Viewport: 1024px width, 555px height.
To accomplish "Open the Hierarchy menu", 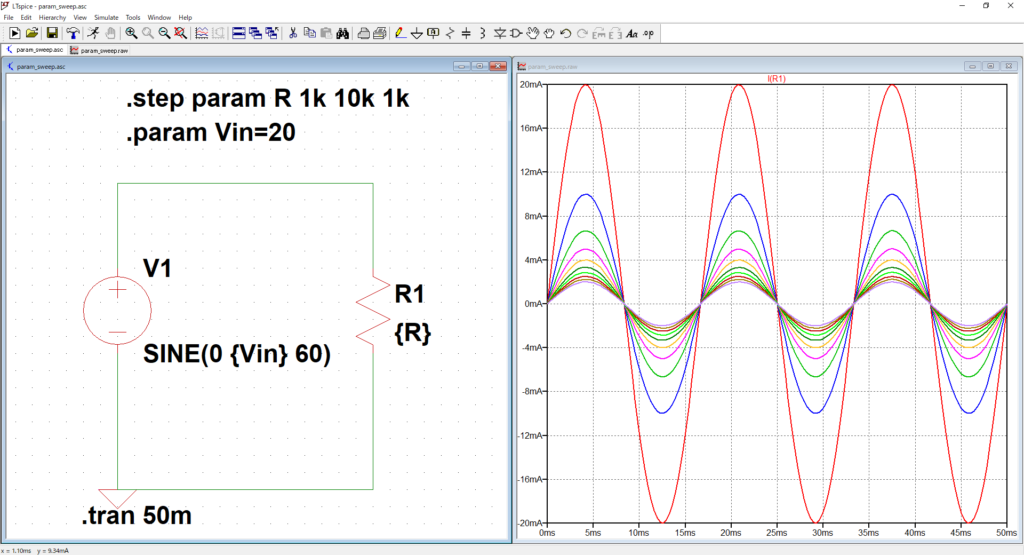I will [52, 18].
